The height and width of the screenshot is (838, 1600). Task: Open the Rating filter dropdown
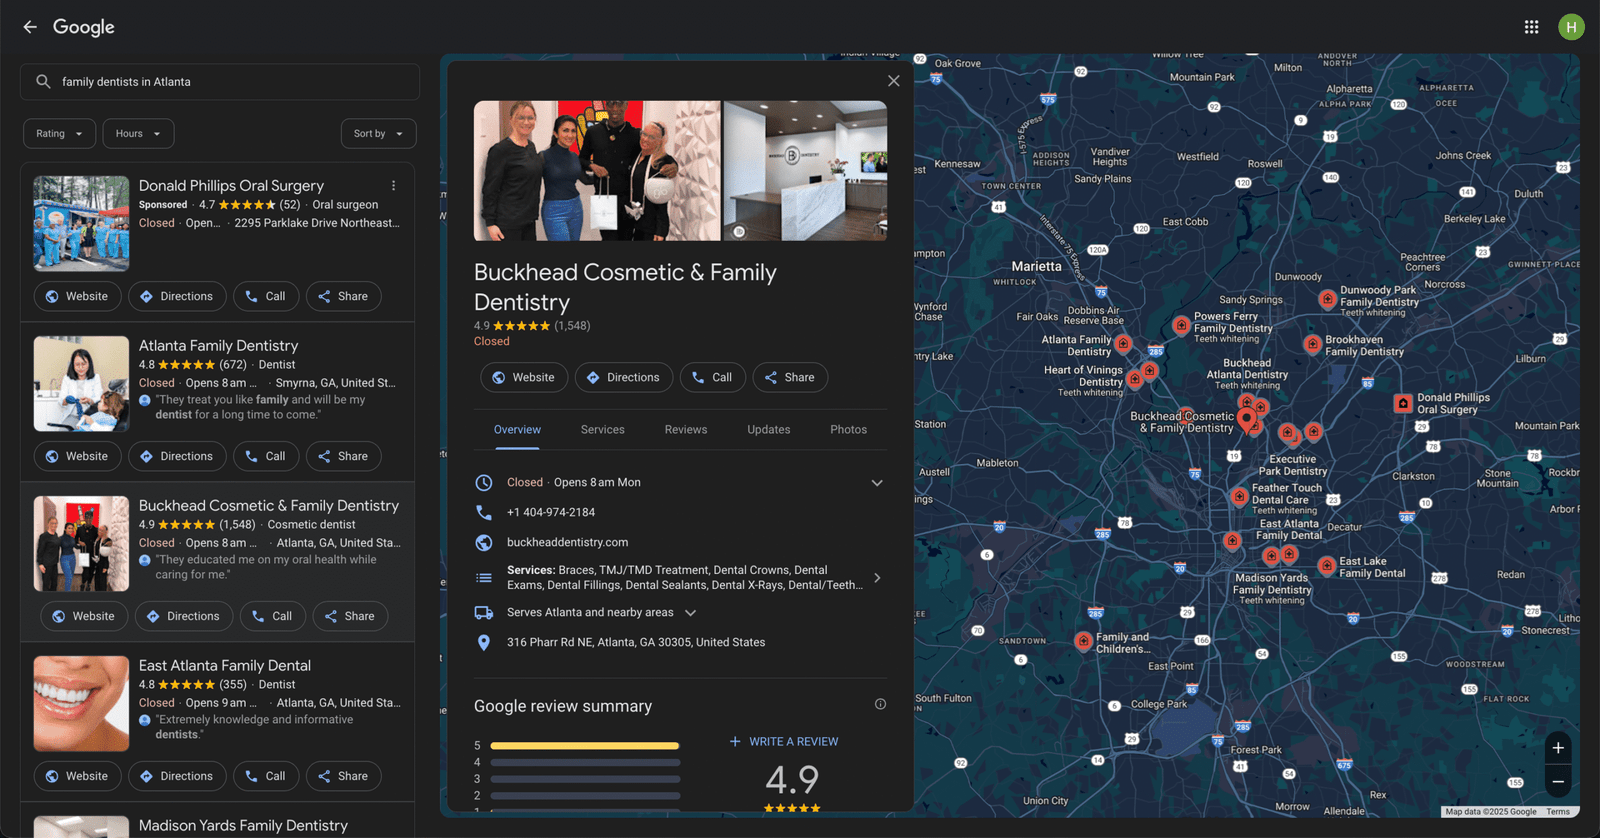(60, 134)
